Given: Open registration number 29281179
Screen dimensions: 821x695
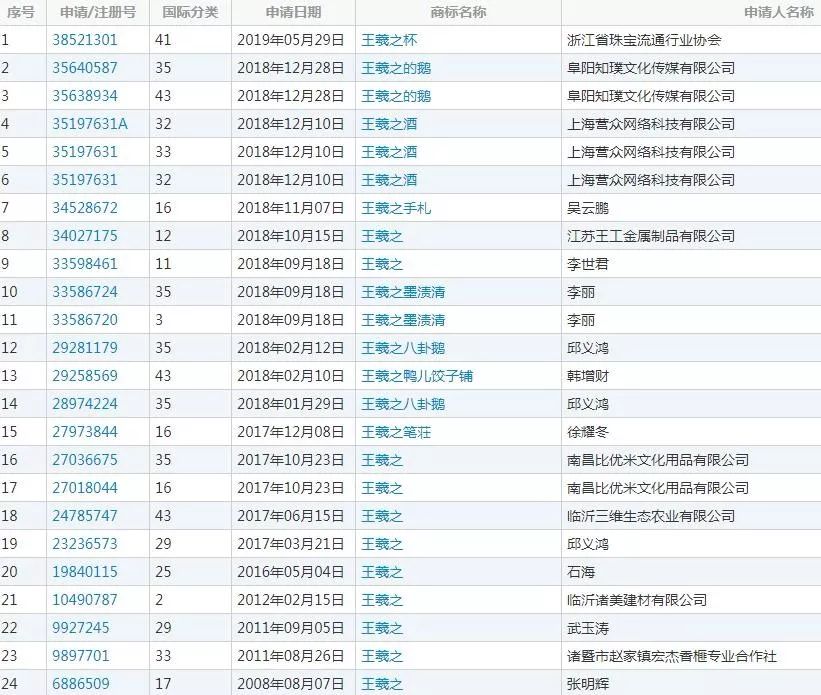Looking at the screenshot, I should coord(85,348).
